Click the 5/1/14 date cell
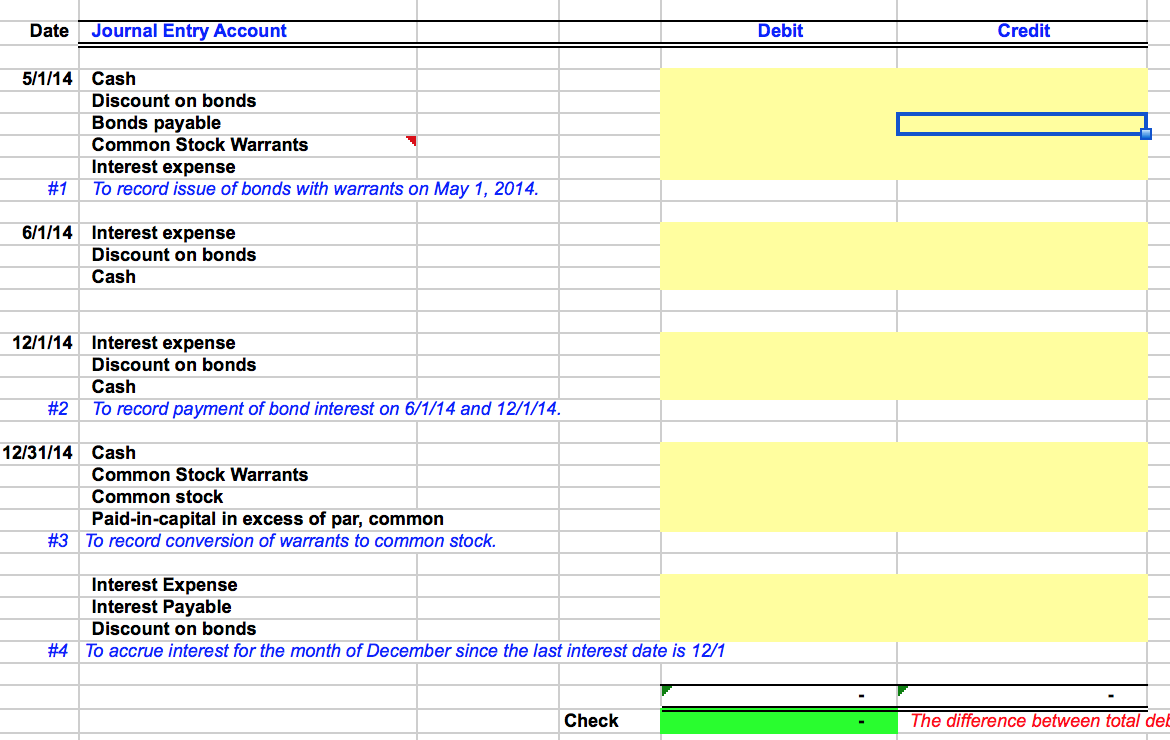1170x740 pixels. (48, 79)
